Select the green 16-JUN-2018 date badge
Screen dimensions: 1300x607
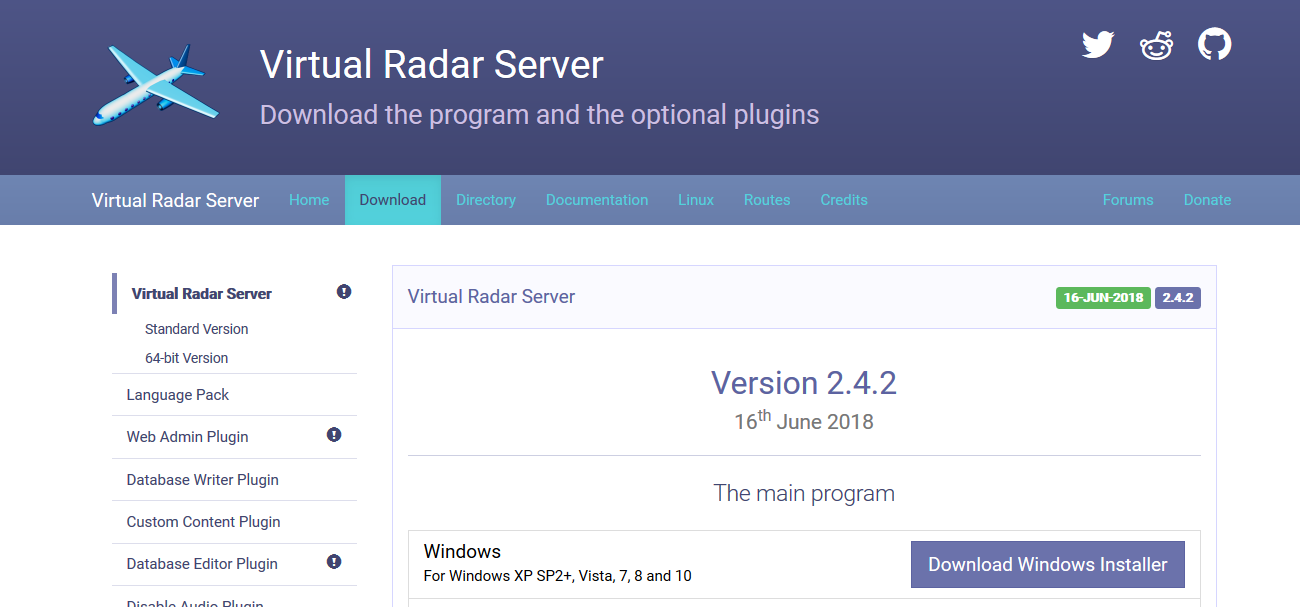[1103, 297]
